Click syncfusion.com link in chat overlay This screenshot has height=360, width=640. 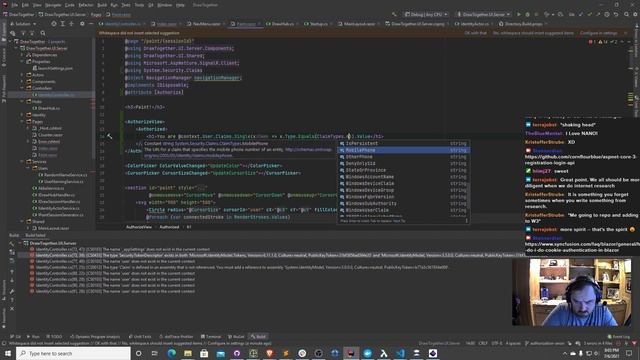[581, 247]
